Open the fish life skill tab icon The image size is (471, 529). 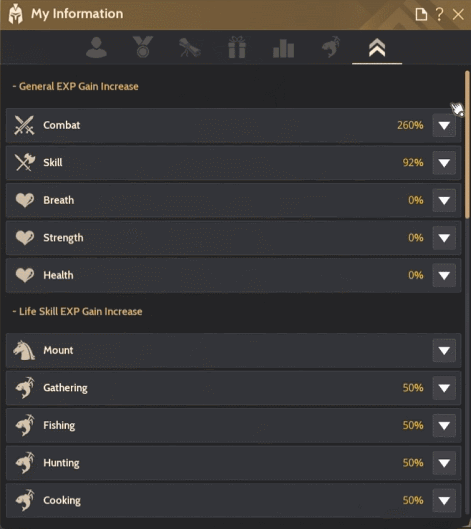(331, 47)
